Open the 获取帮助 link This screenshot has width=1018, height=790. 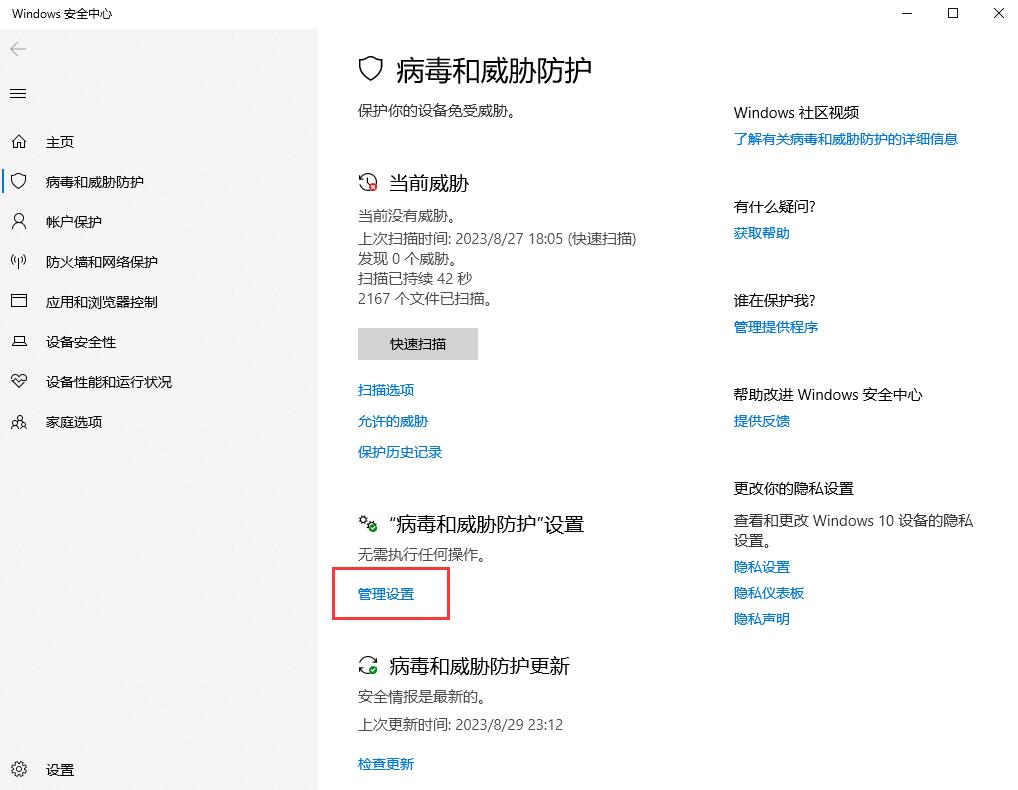pyautogui.click(x=762, y=233)
